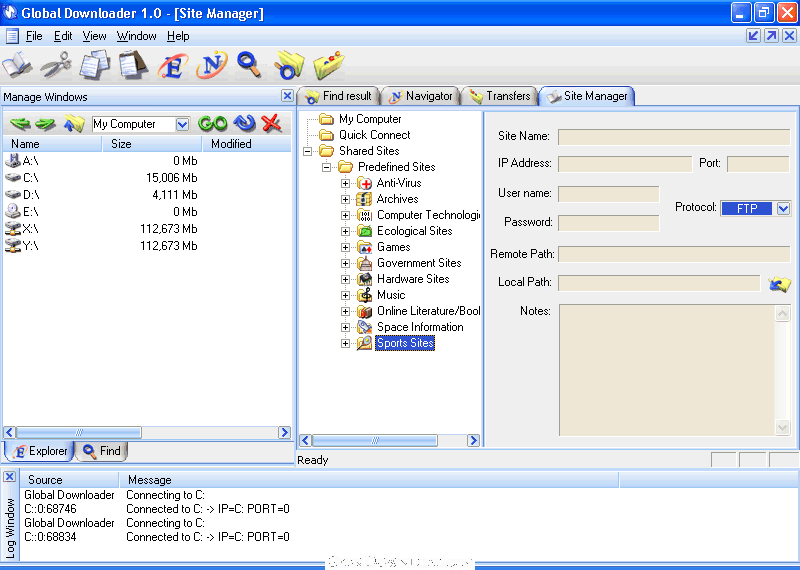Click the browse folder icon next to Local Path
The image size is (800, 570).
(x=779, y=284)
